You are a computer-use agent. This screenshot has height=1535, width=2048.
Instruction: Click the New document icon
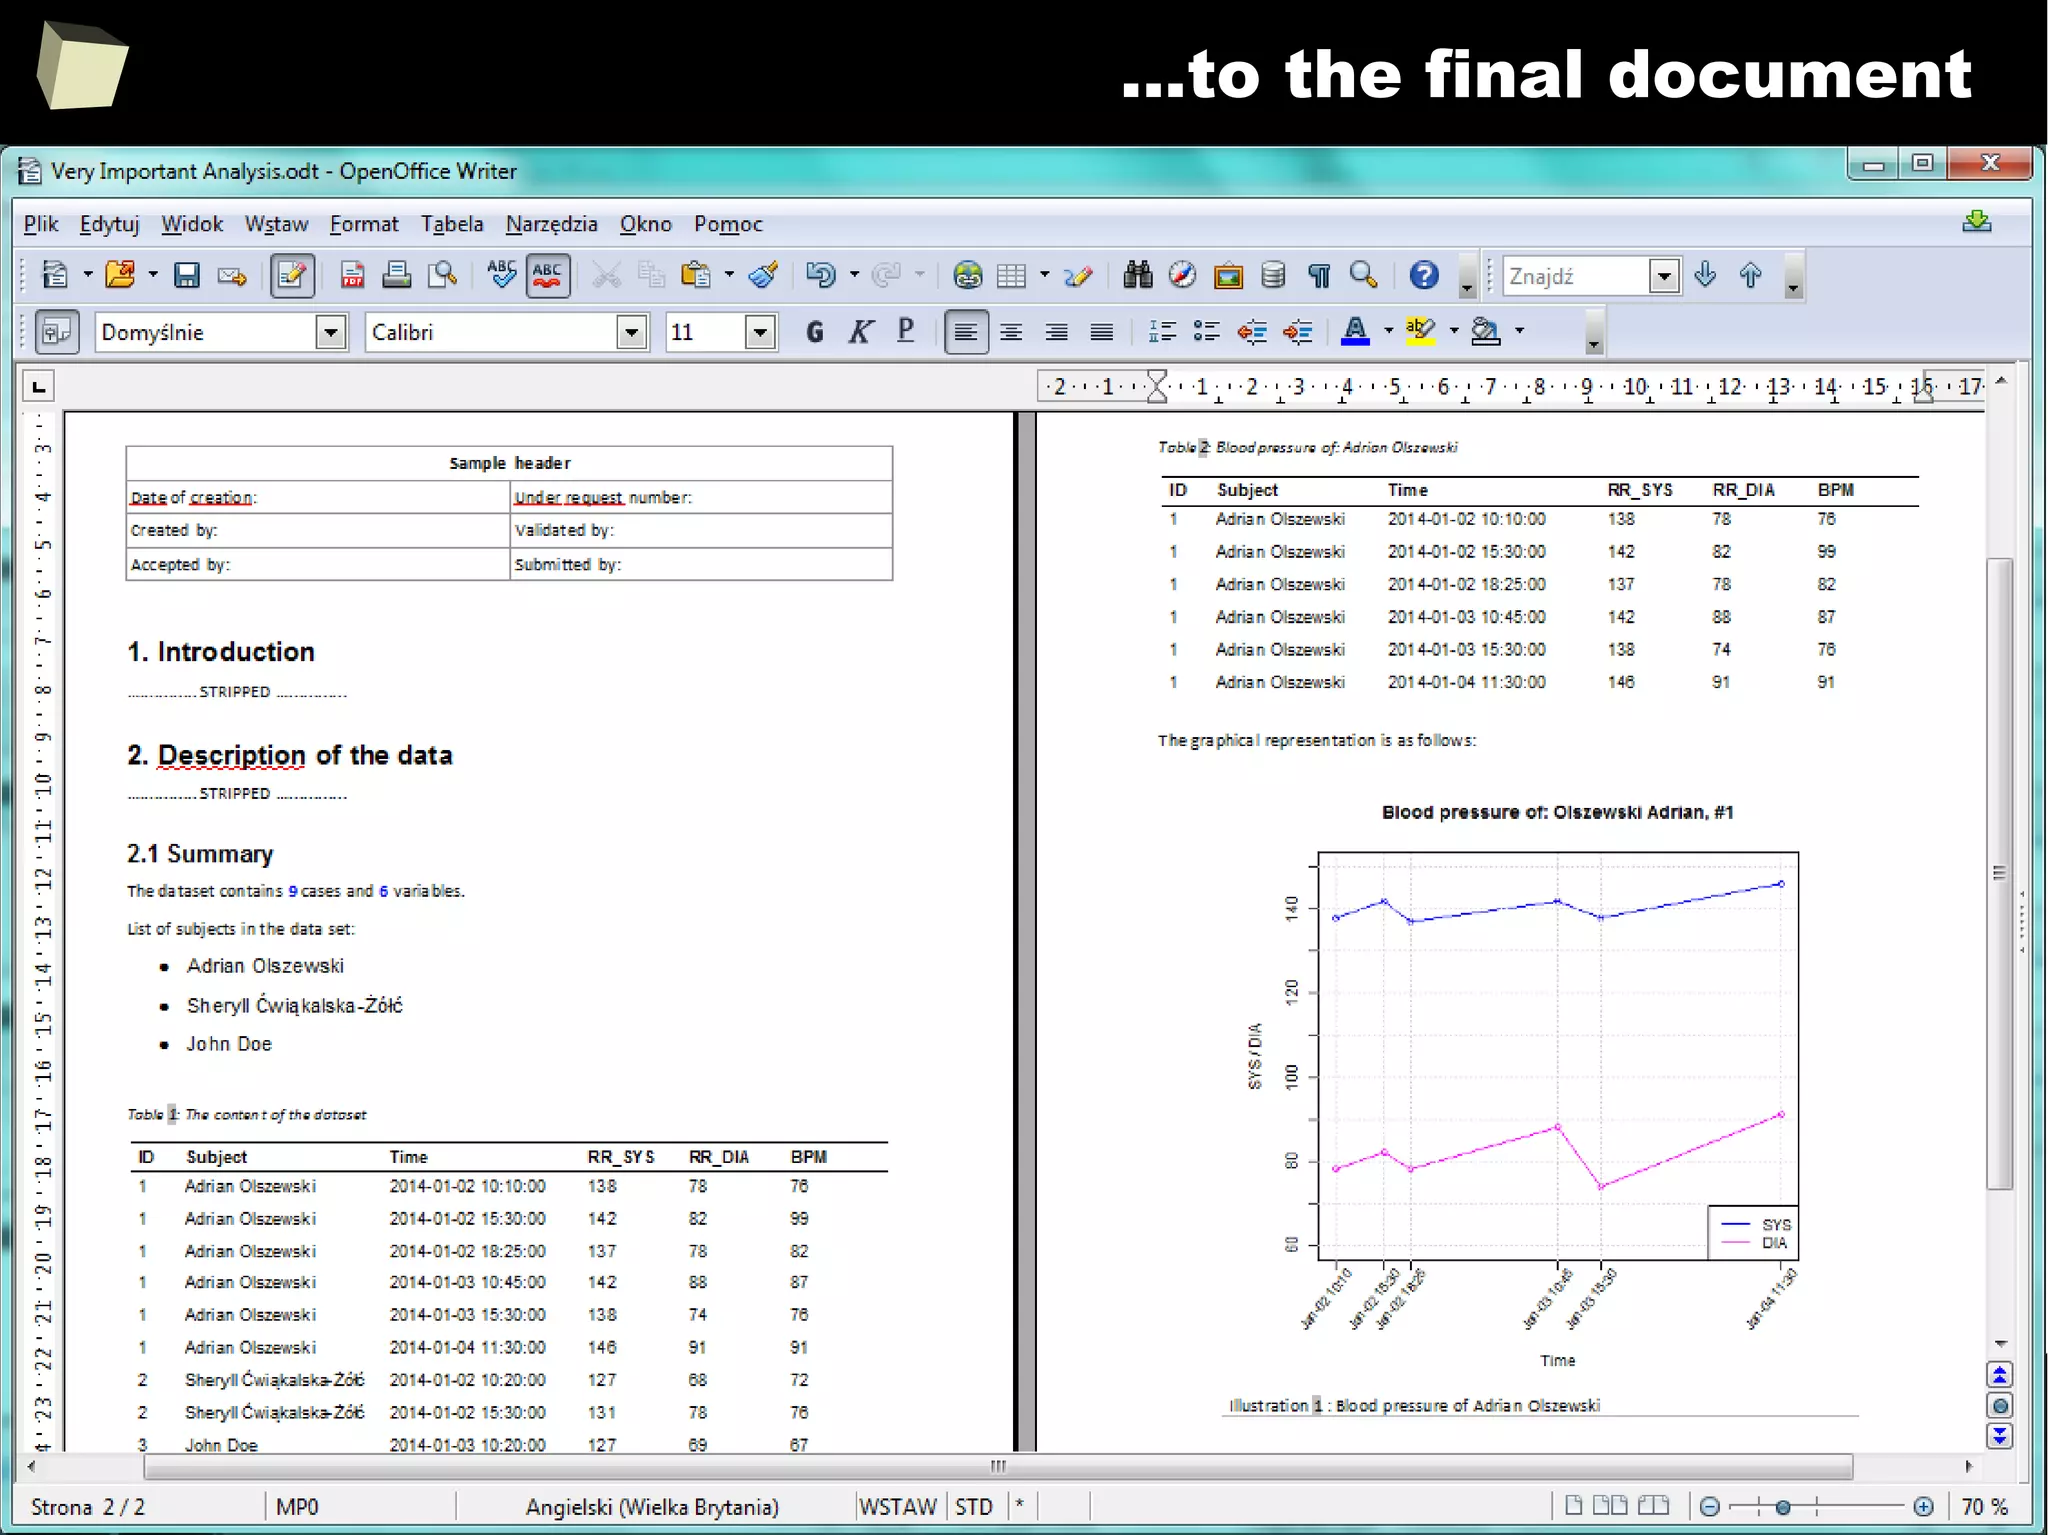[x=55, y=275]
